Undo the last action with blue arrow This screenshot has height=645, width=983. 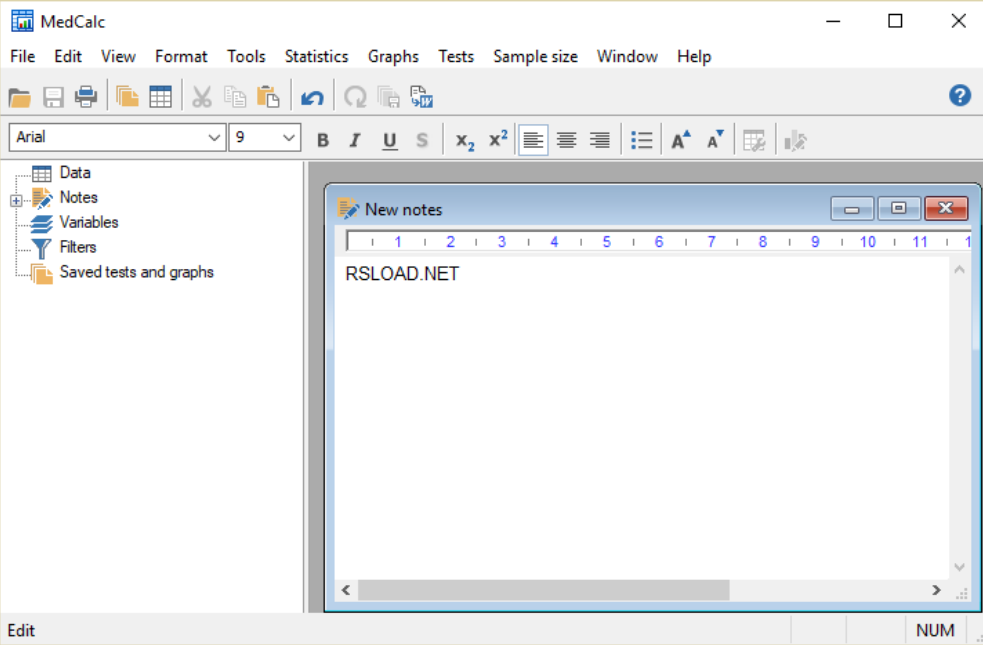point(312,97)
